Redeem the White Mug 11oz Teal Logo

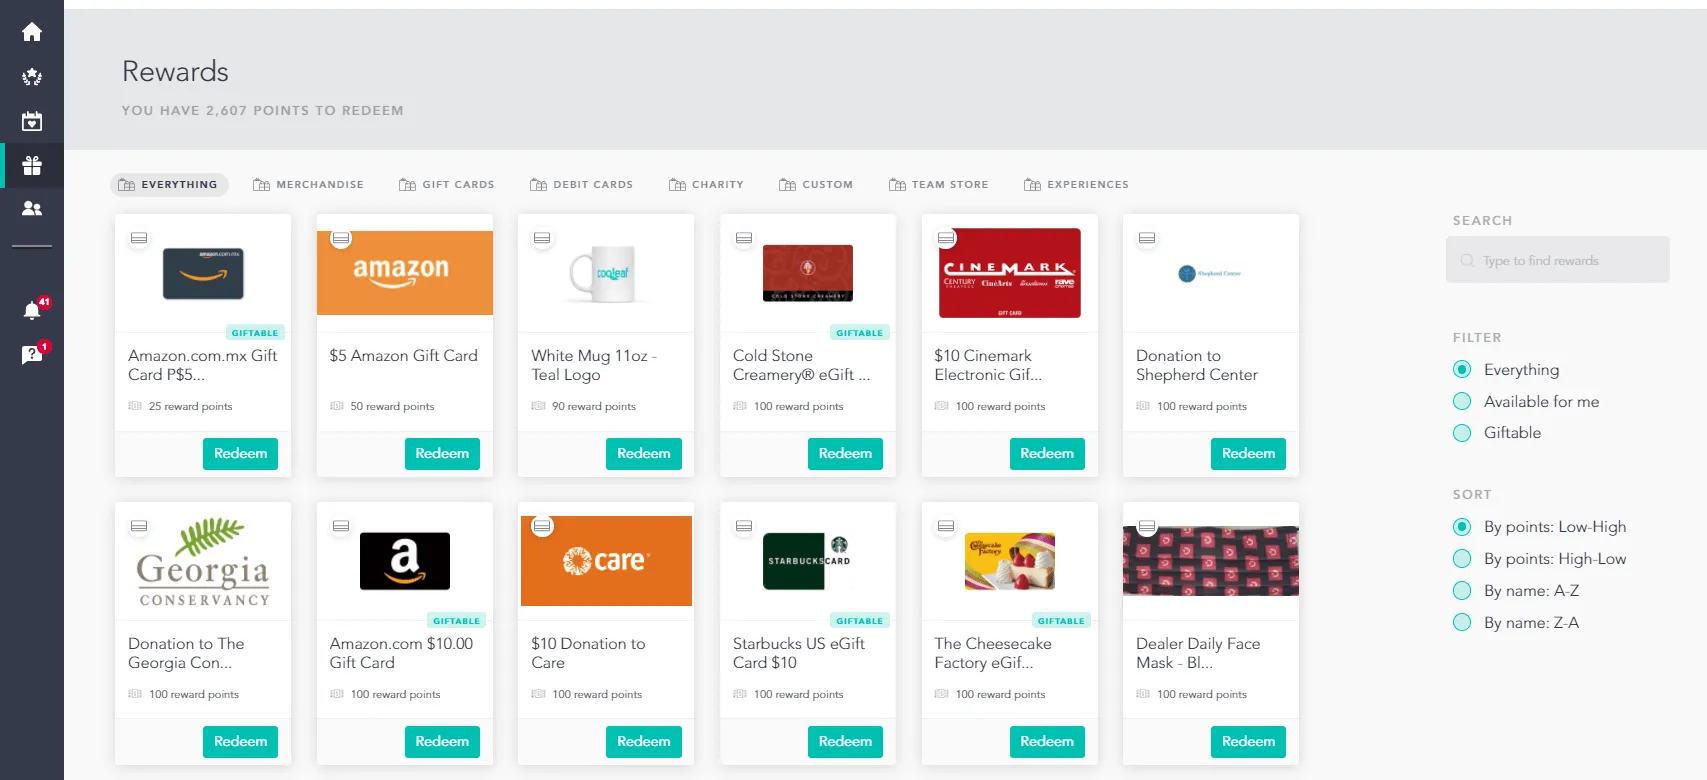click(x=644, y=454)
